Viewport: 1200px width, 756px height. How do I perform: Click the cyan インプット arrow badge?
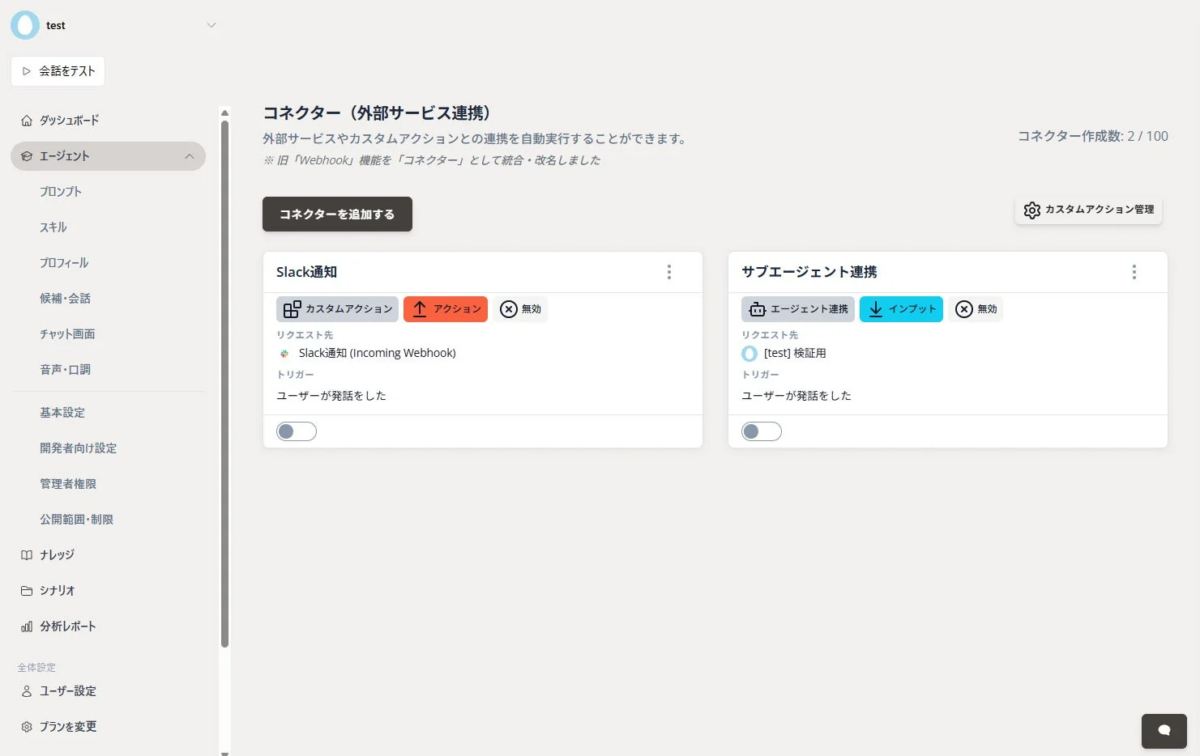[901, 309]
